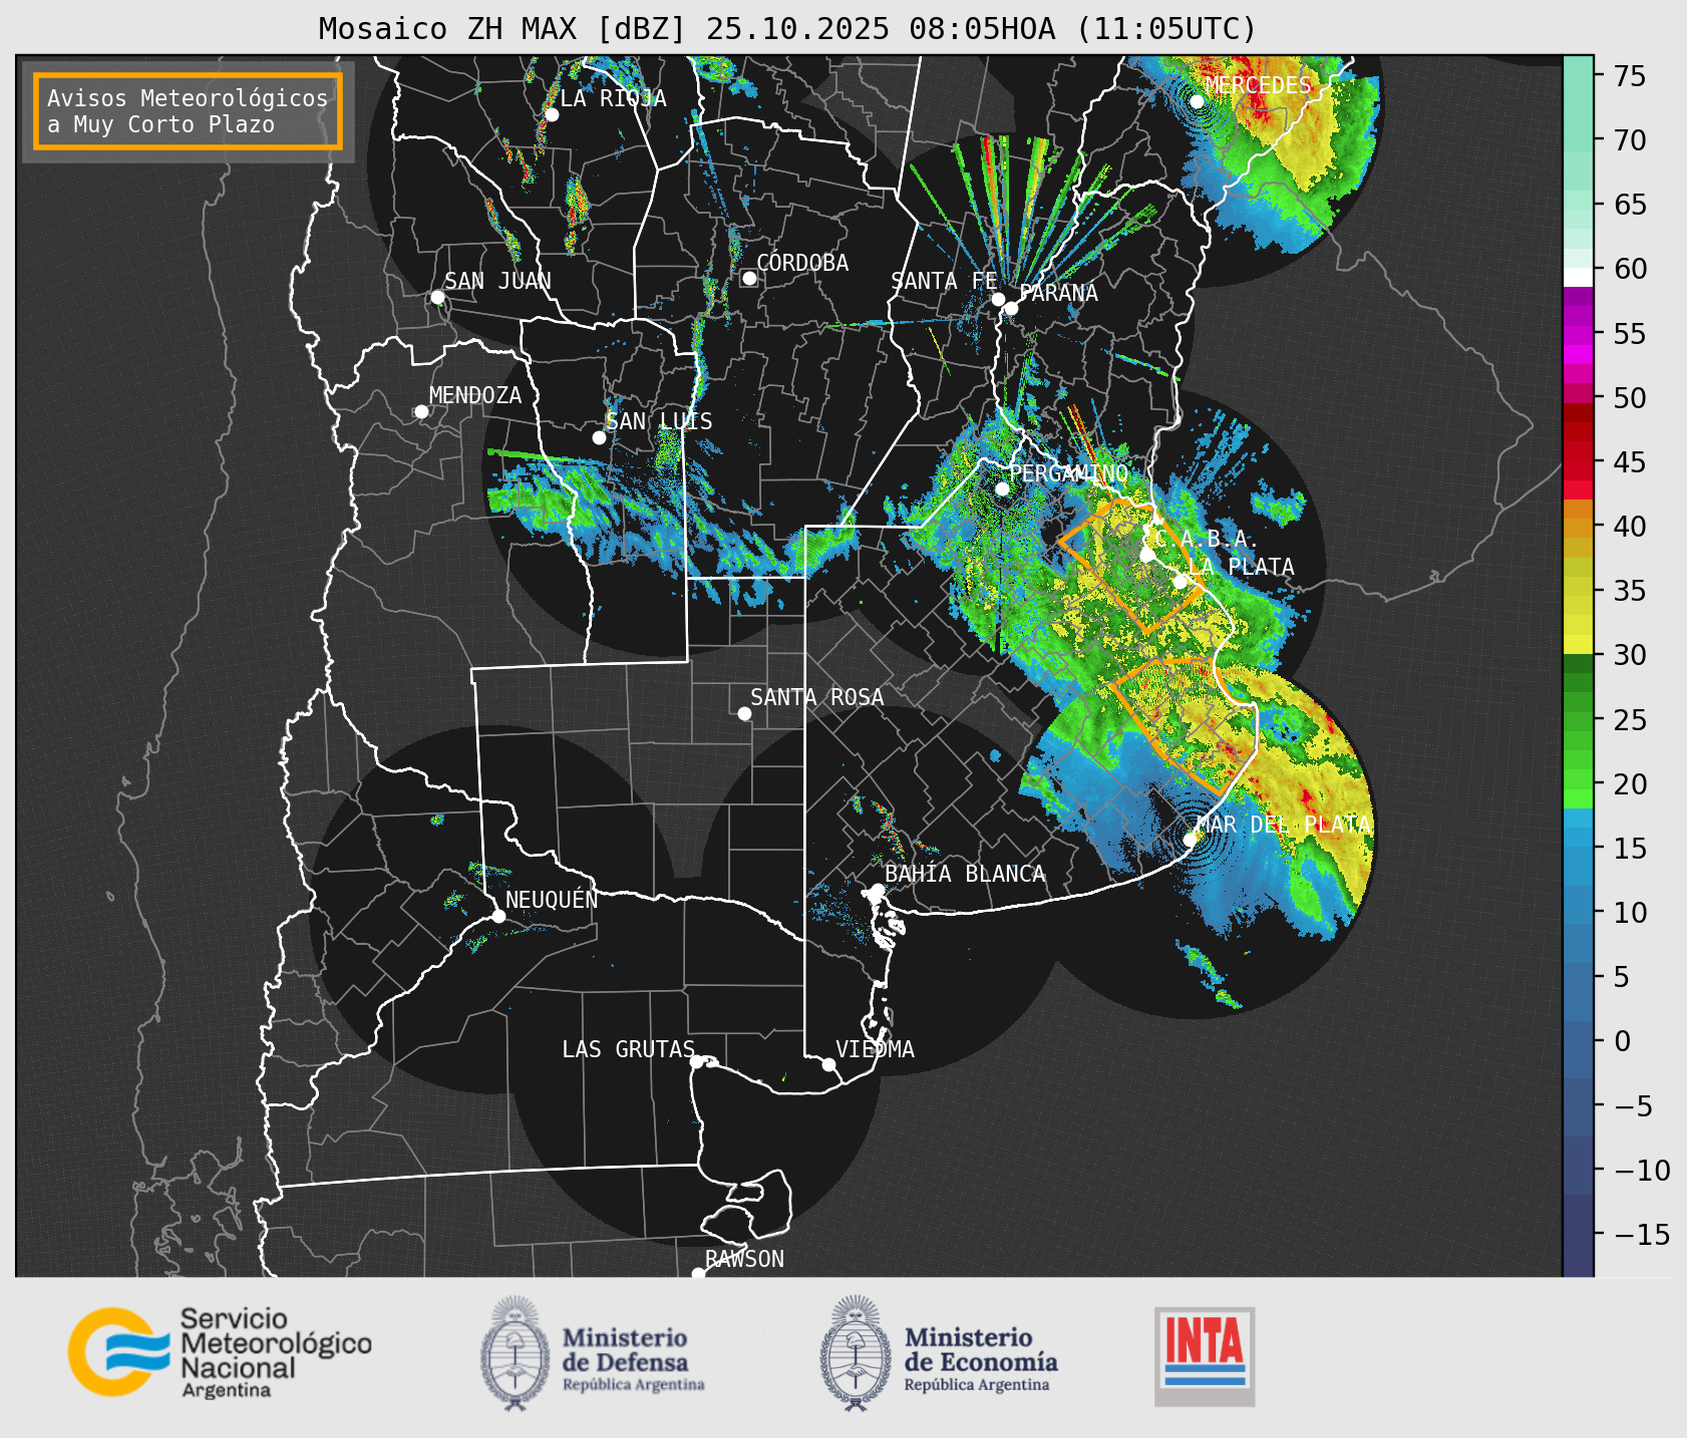
Task: Click the "Ministerio de Economía" text
Action: [x=981, y=1349]
